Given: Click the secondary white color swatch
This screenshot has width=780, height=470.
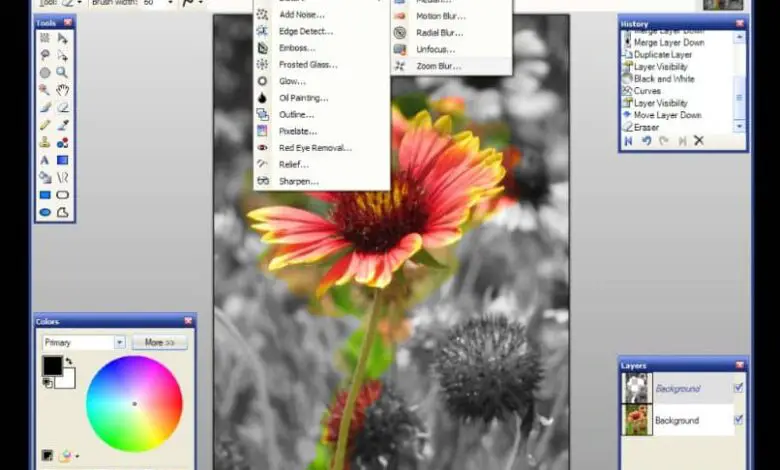Looking at the screenshot, I should click(68, 379).
